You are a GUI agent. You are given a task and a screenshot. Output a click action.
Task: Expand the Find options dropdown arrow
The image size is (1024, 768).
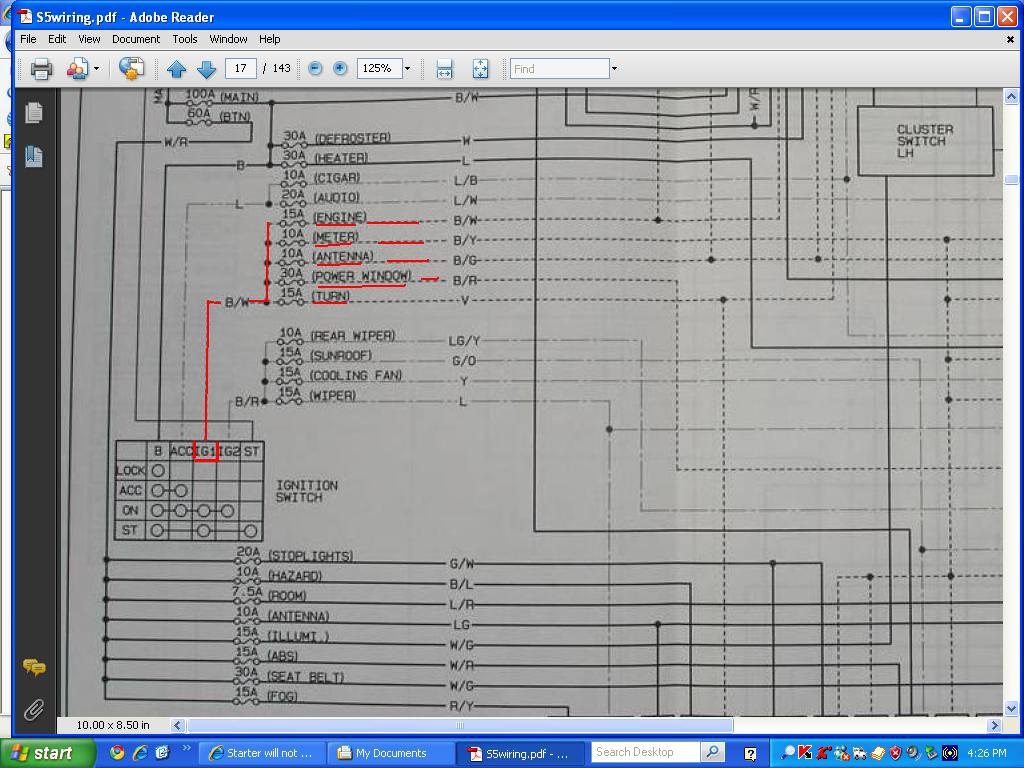614,69
